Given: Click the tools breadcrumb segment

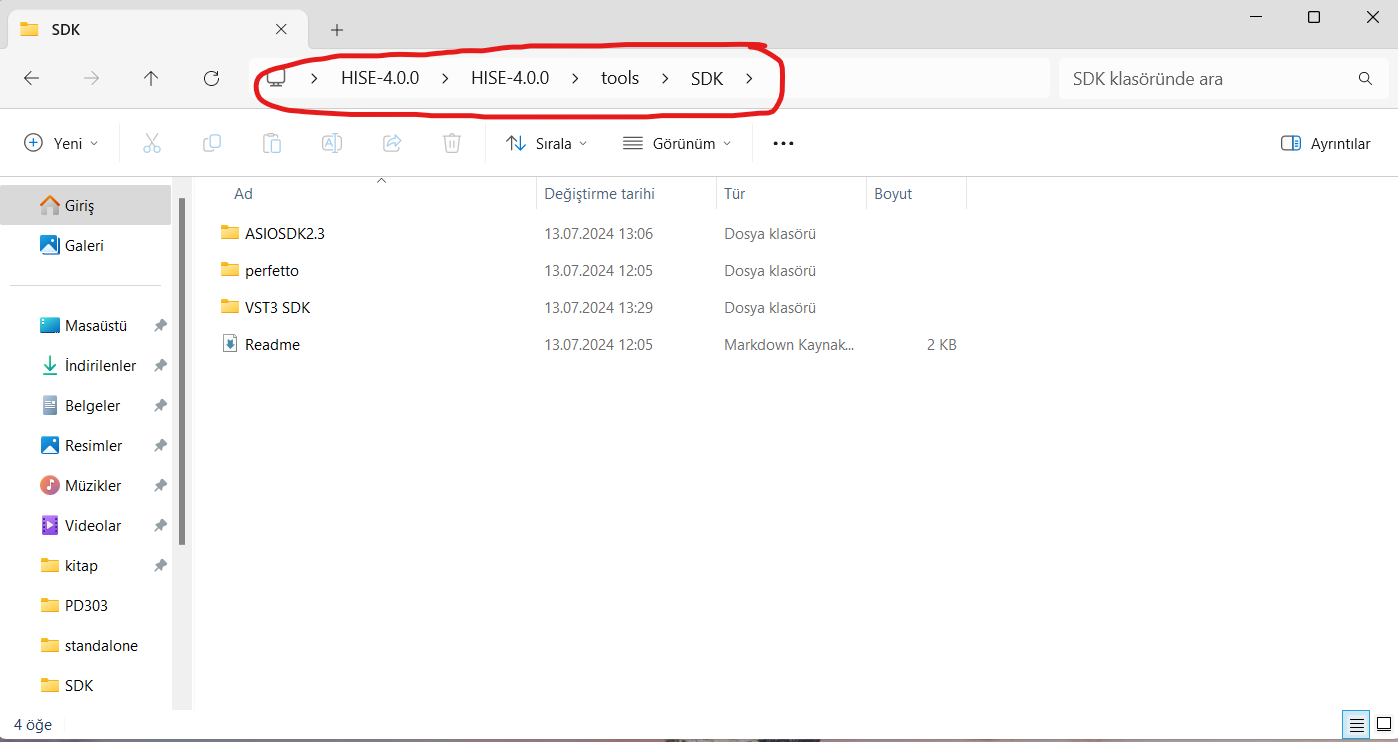Looking at the screenshot, I should (620, 78).
